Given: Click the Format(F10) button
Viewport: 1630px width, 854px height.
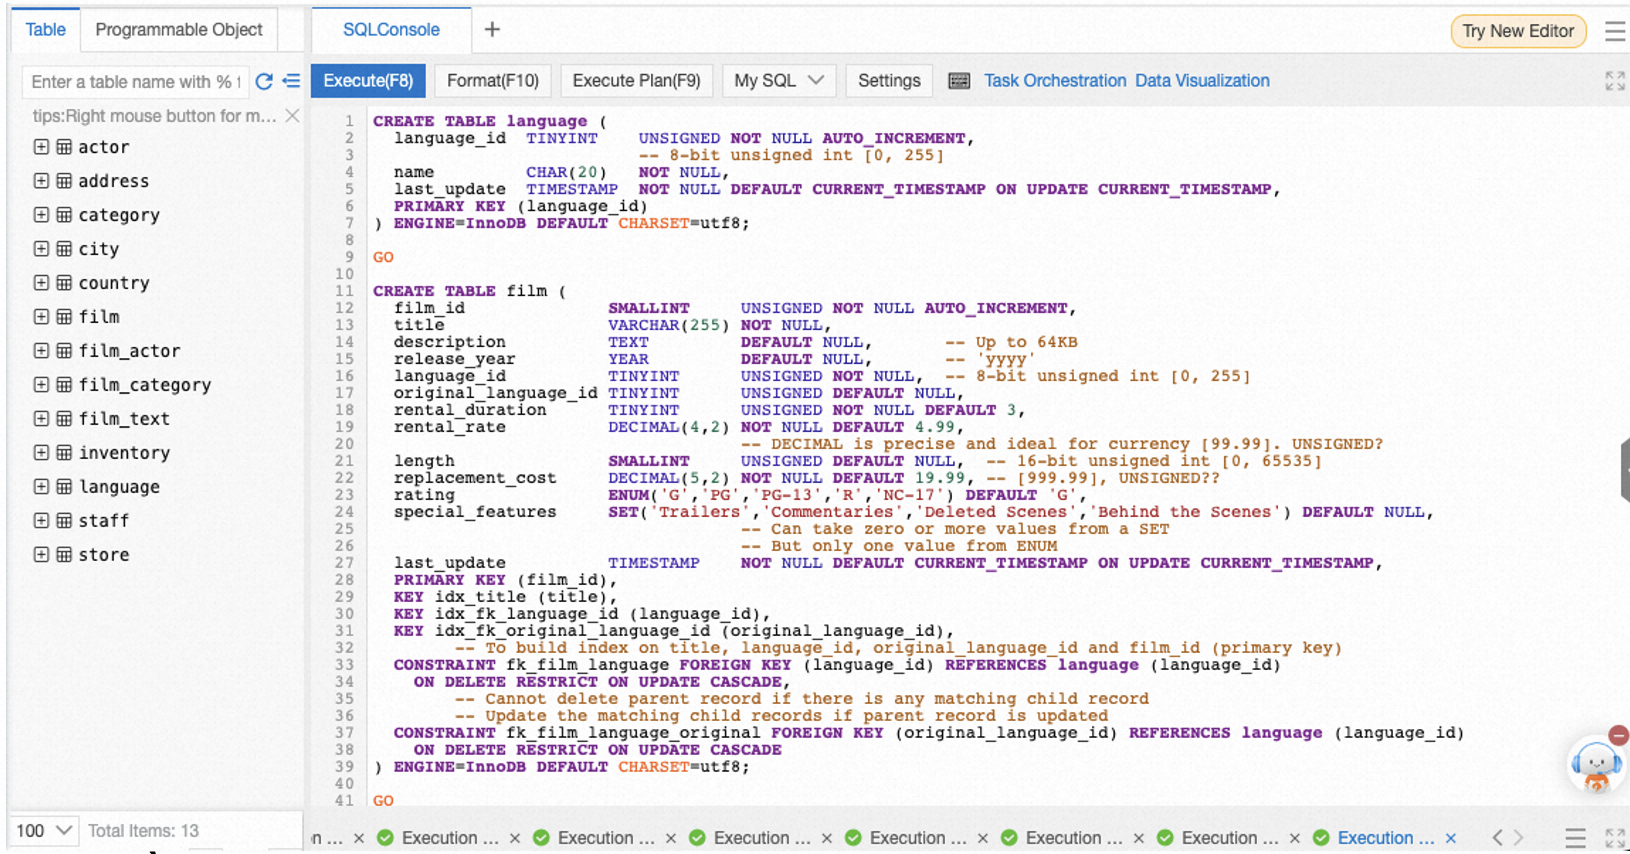Looking at the screenshot, I should coord(493,81).
